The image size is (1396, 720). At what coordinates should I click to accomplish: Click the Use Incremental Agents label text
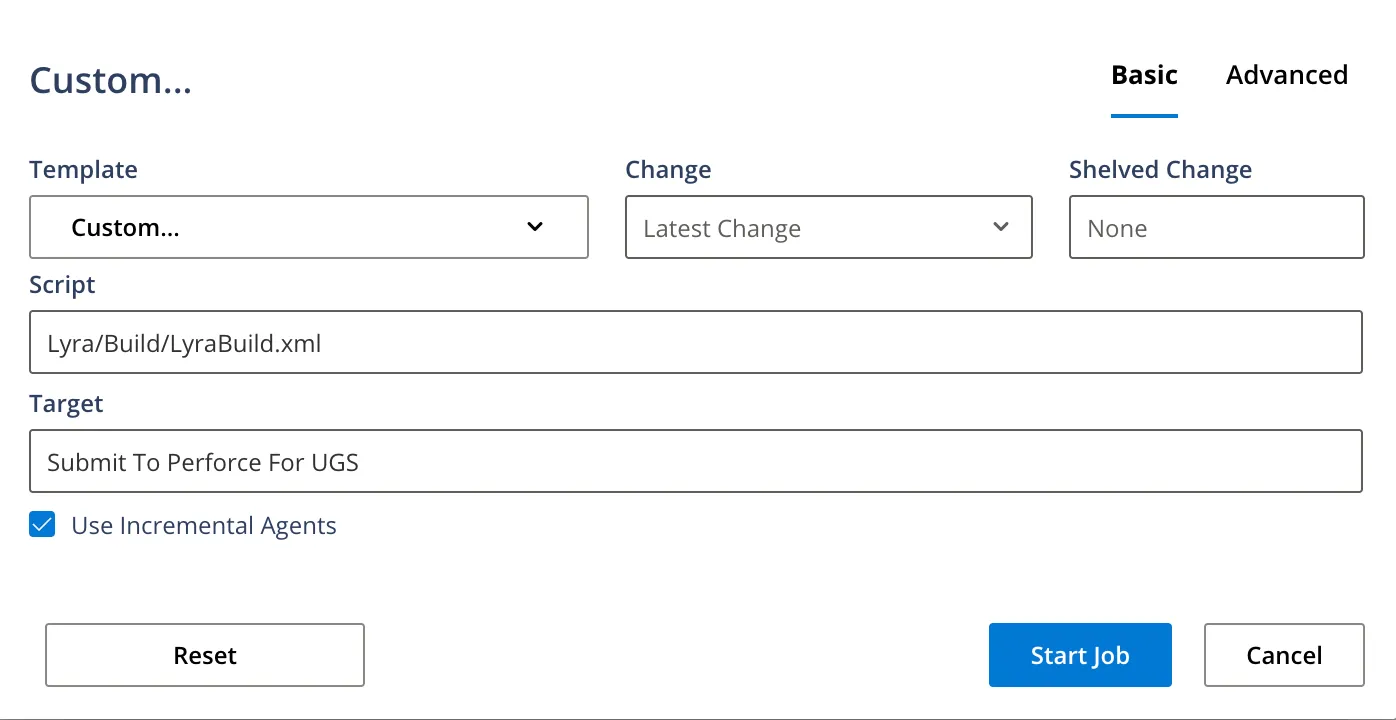(204, 526)
